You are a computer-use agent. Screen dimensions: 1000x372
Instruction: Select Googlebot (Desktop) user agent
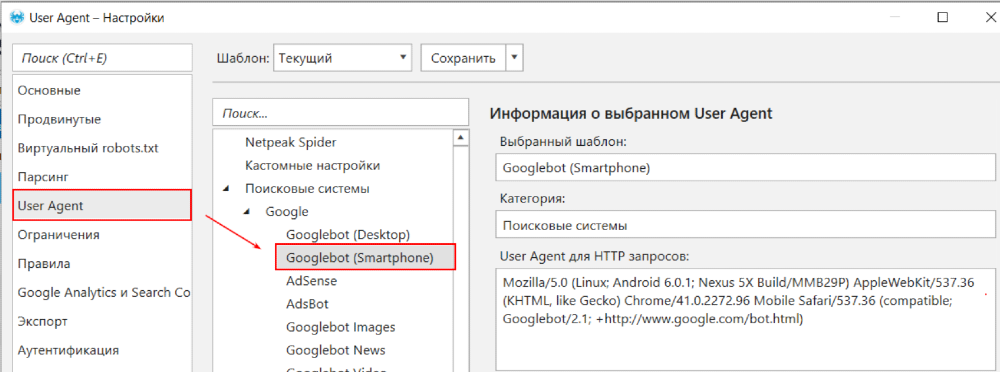coord(348,234)
